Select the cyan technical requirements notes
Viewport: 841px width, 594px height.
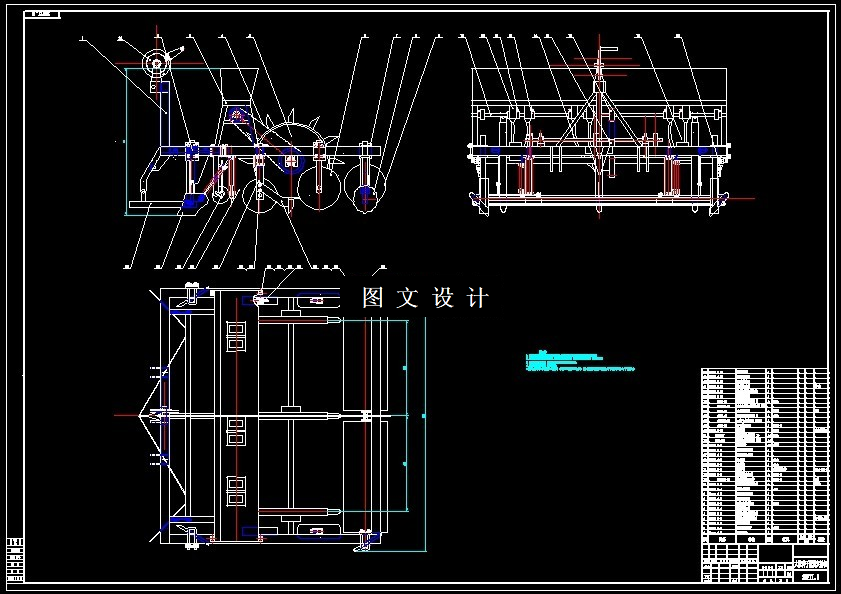click(x=580, y=362)
